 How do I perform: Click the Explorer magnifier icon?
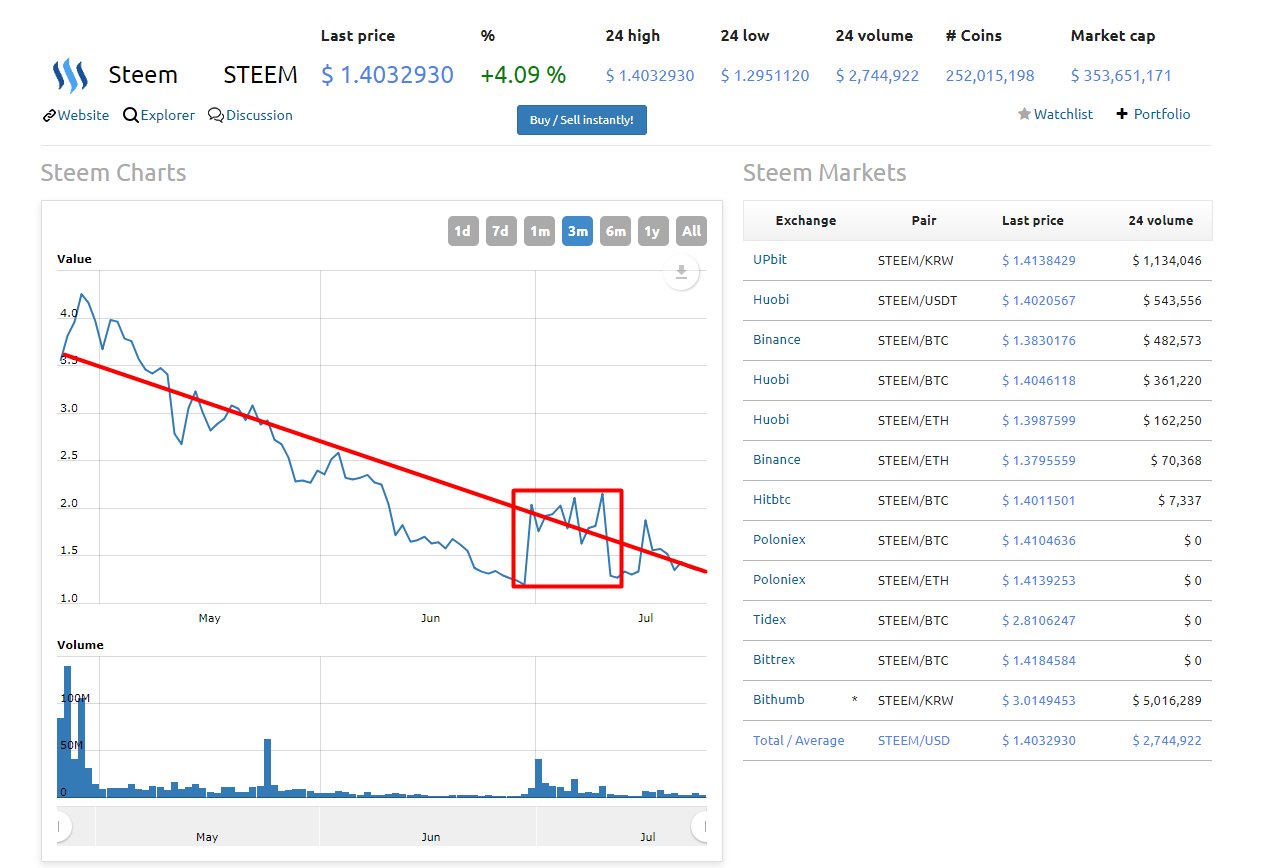coord(131,115)
